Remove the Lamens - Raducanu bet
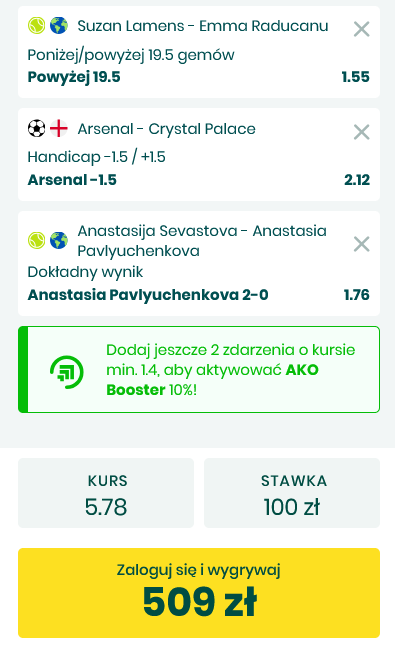Viewport: 395px width, 648px height. click(x=362, y=29)
